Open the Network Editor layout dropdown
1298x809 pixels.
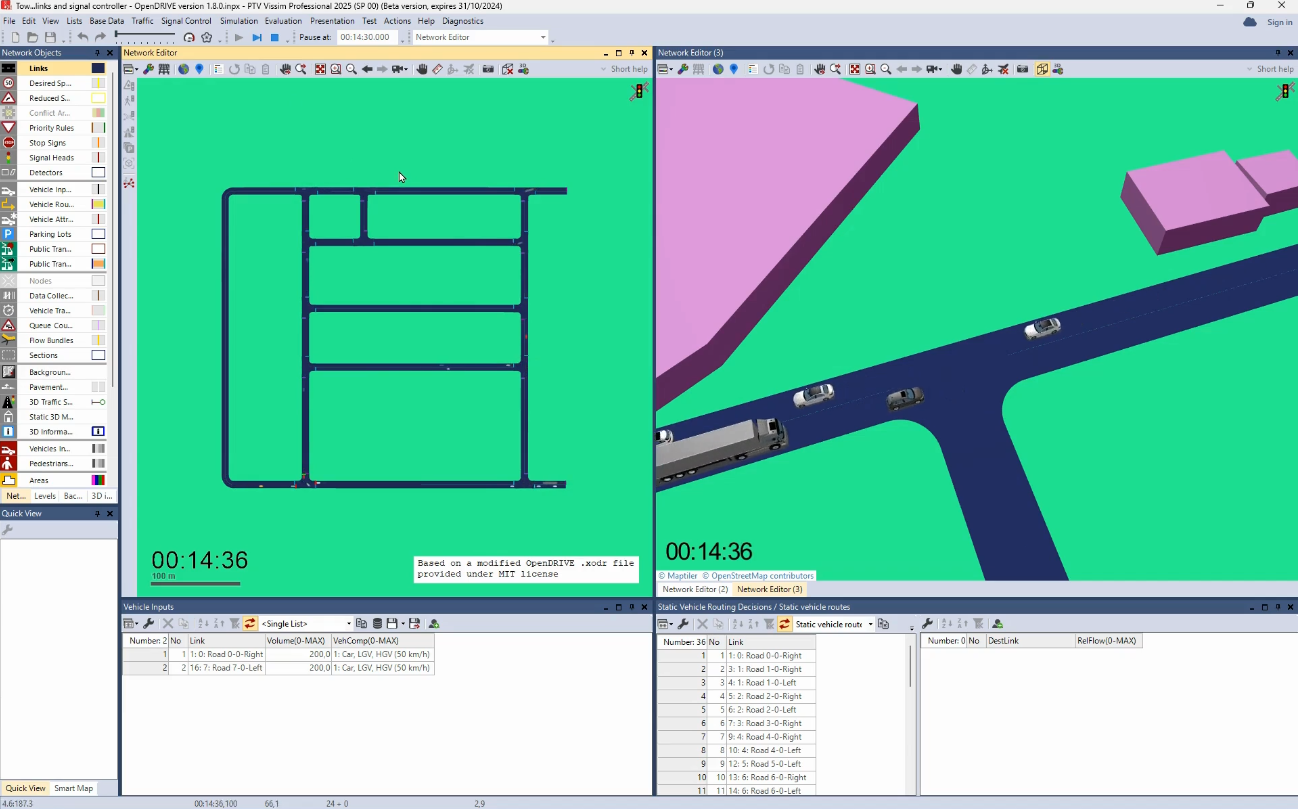click(x=543, y=37)
